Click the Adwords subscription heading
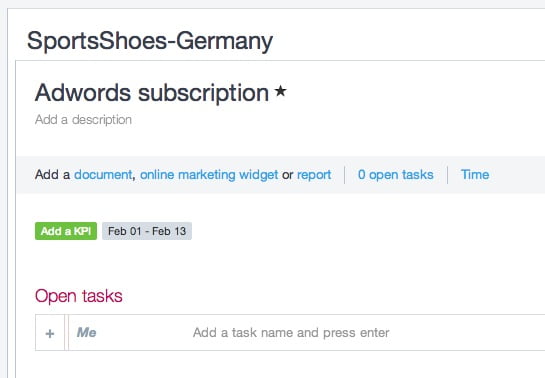Viewport: 545px width, 378px height. pyautogui.click(x=152, y=93)
